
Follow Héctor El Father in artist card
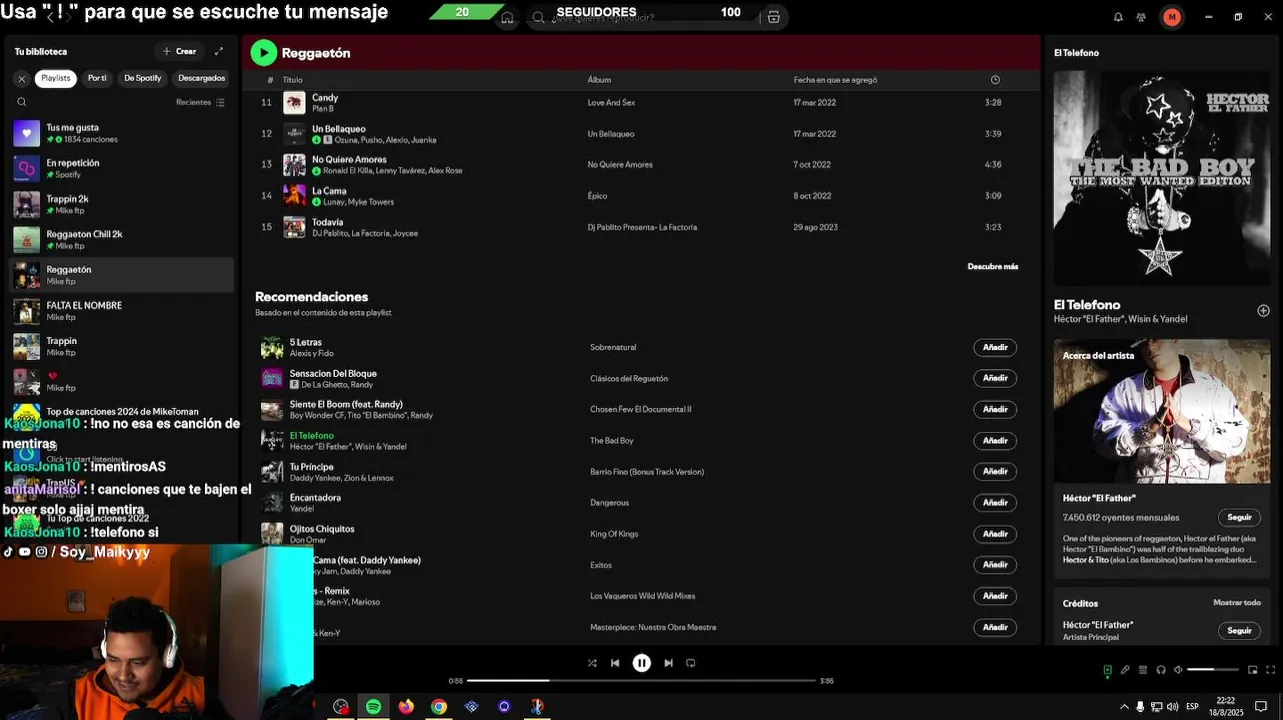pos(1239,517)
